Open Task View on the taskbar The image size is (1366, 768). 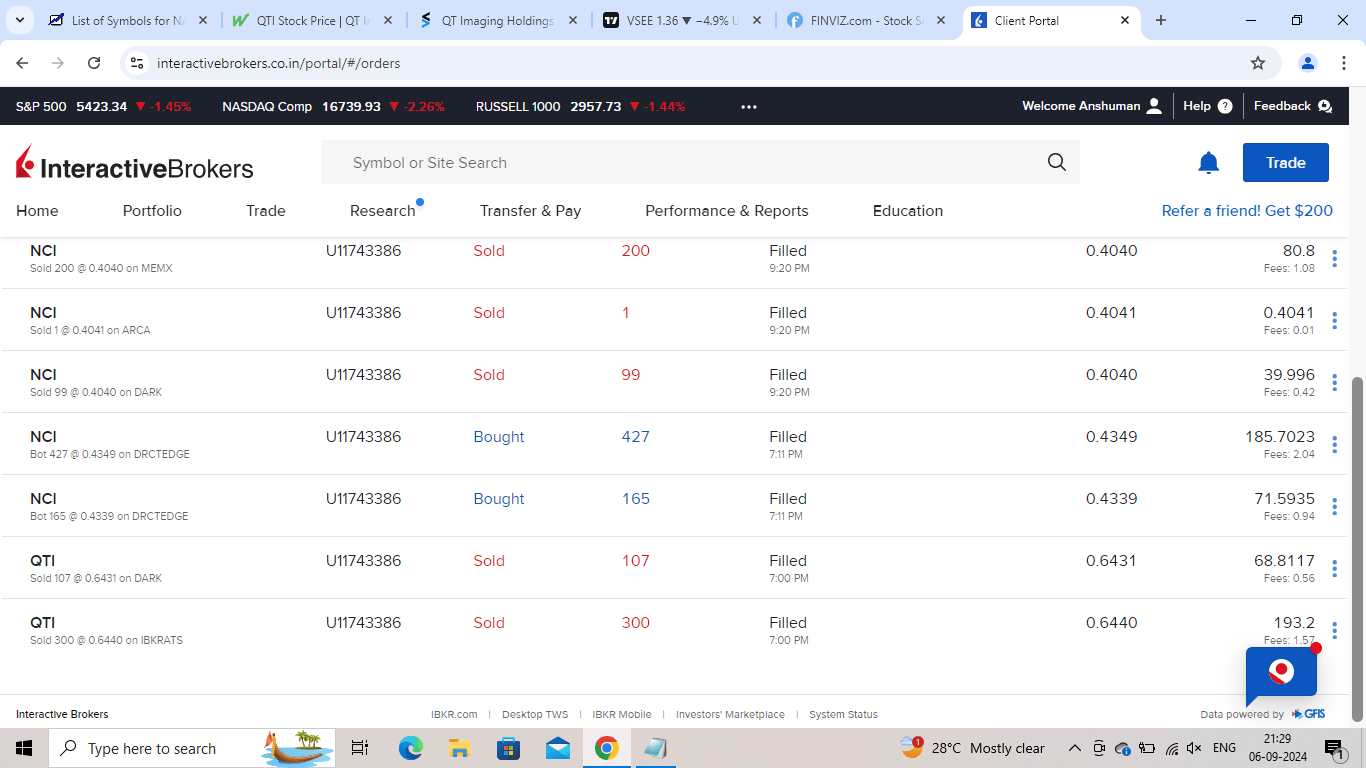click(361, 748)
